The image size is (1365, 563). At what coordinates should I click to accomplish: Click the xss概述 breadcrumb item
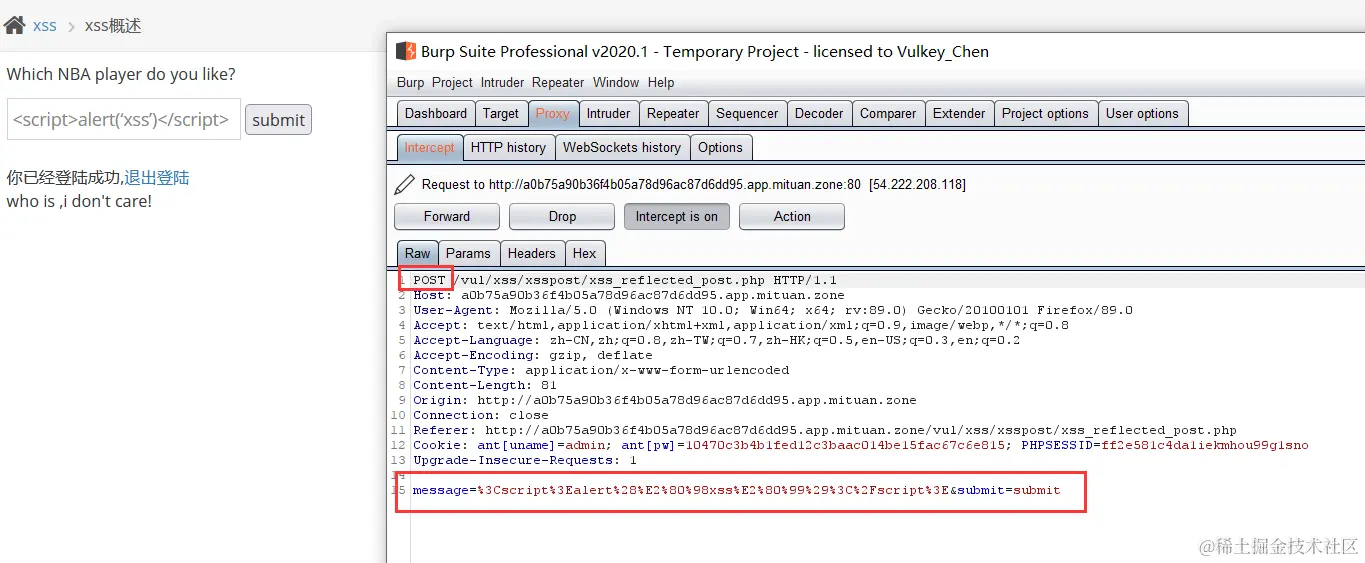coord(113,26)
